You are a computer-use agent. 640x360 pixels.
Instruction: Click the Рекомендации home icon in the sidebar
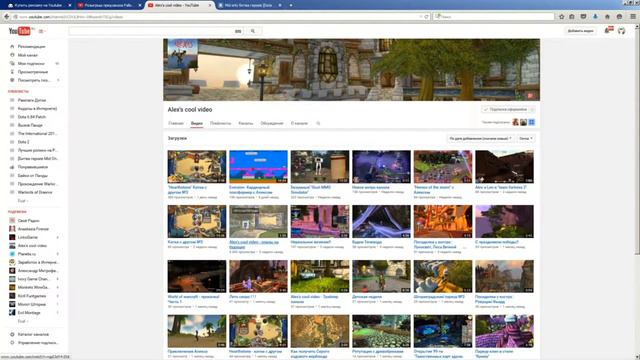pos(12,47)
